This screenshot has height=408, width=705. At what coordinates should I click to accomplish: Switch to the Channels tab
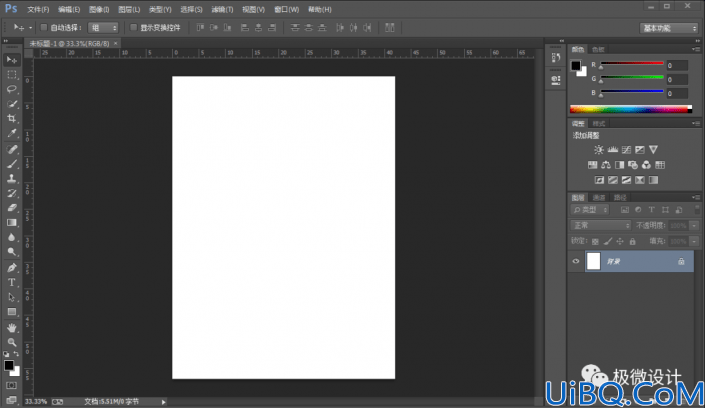(x=599, y=197)
